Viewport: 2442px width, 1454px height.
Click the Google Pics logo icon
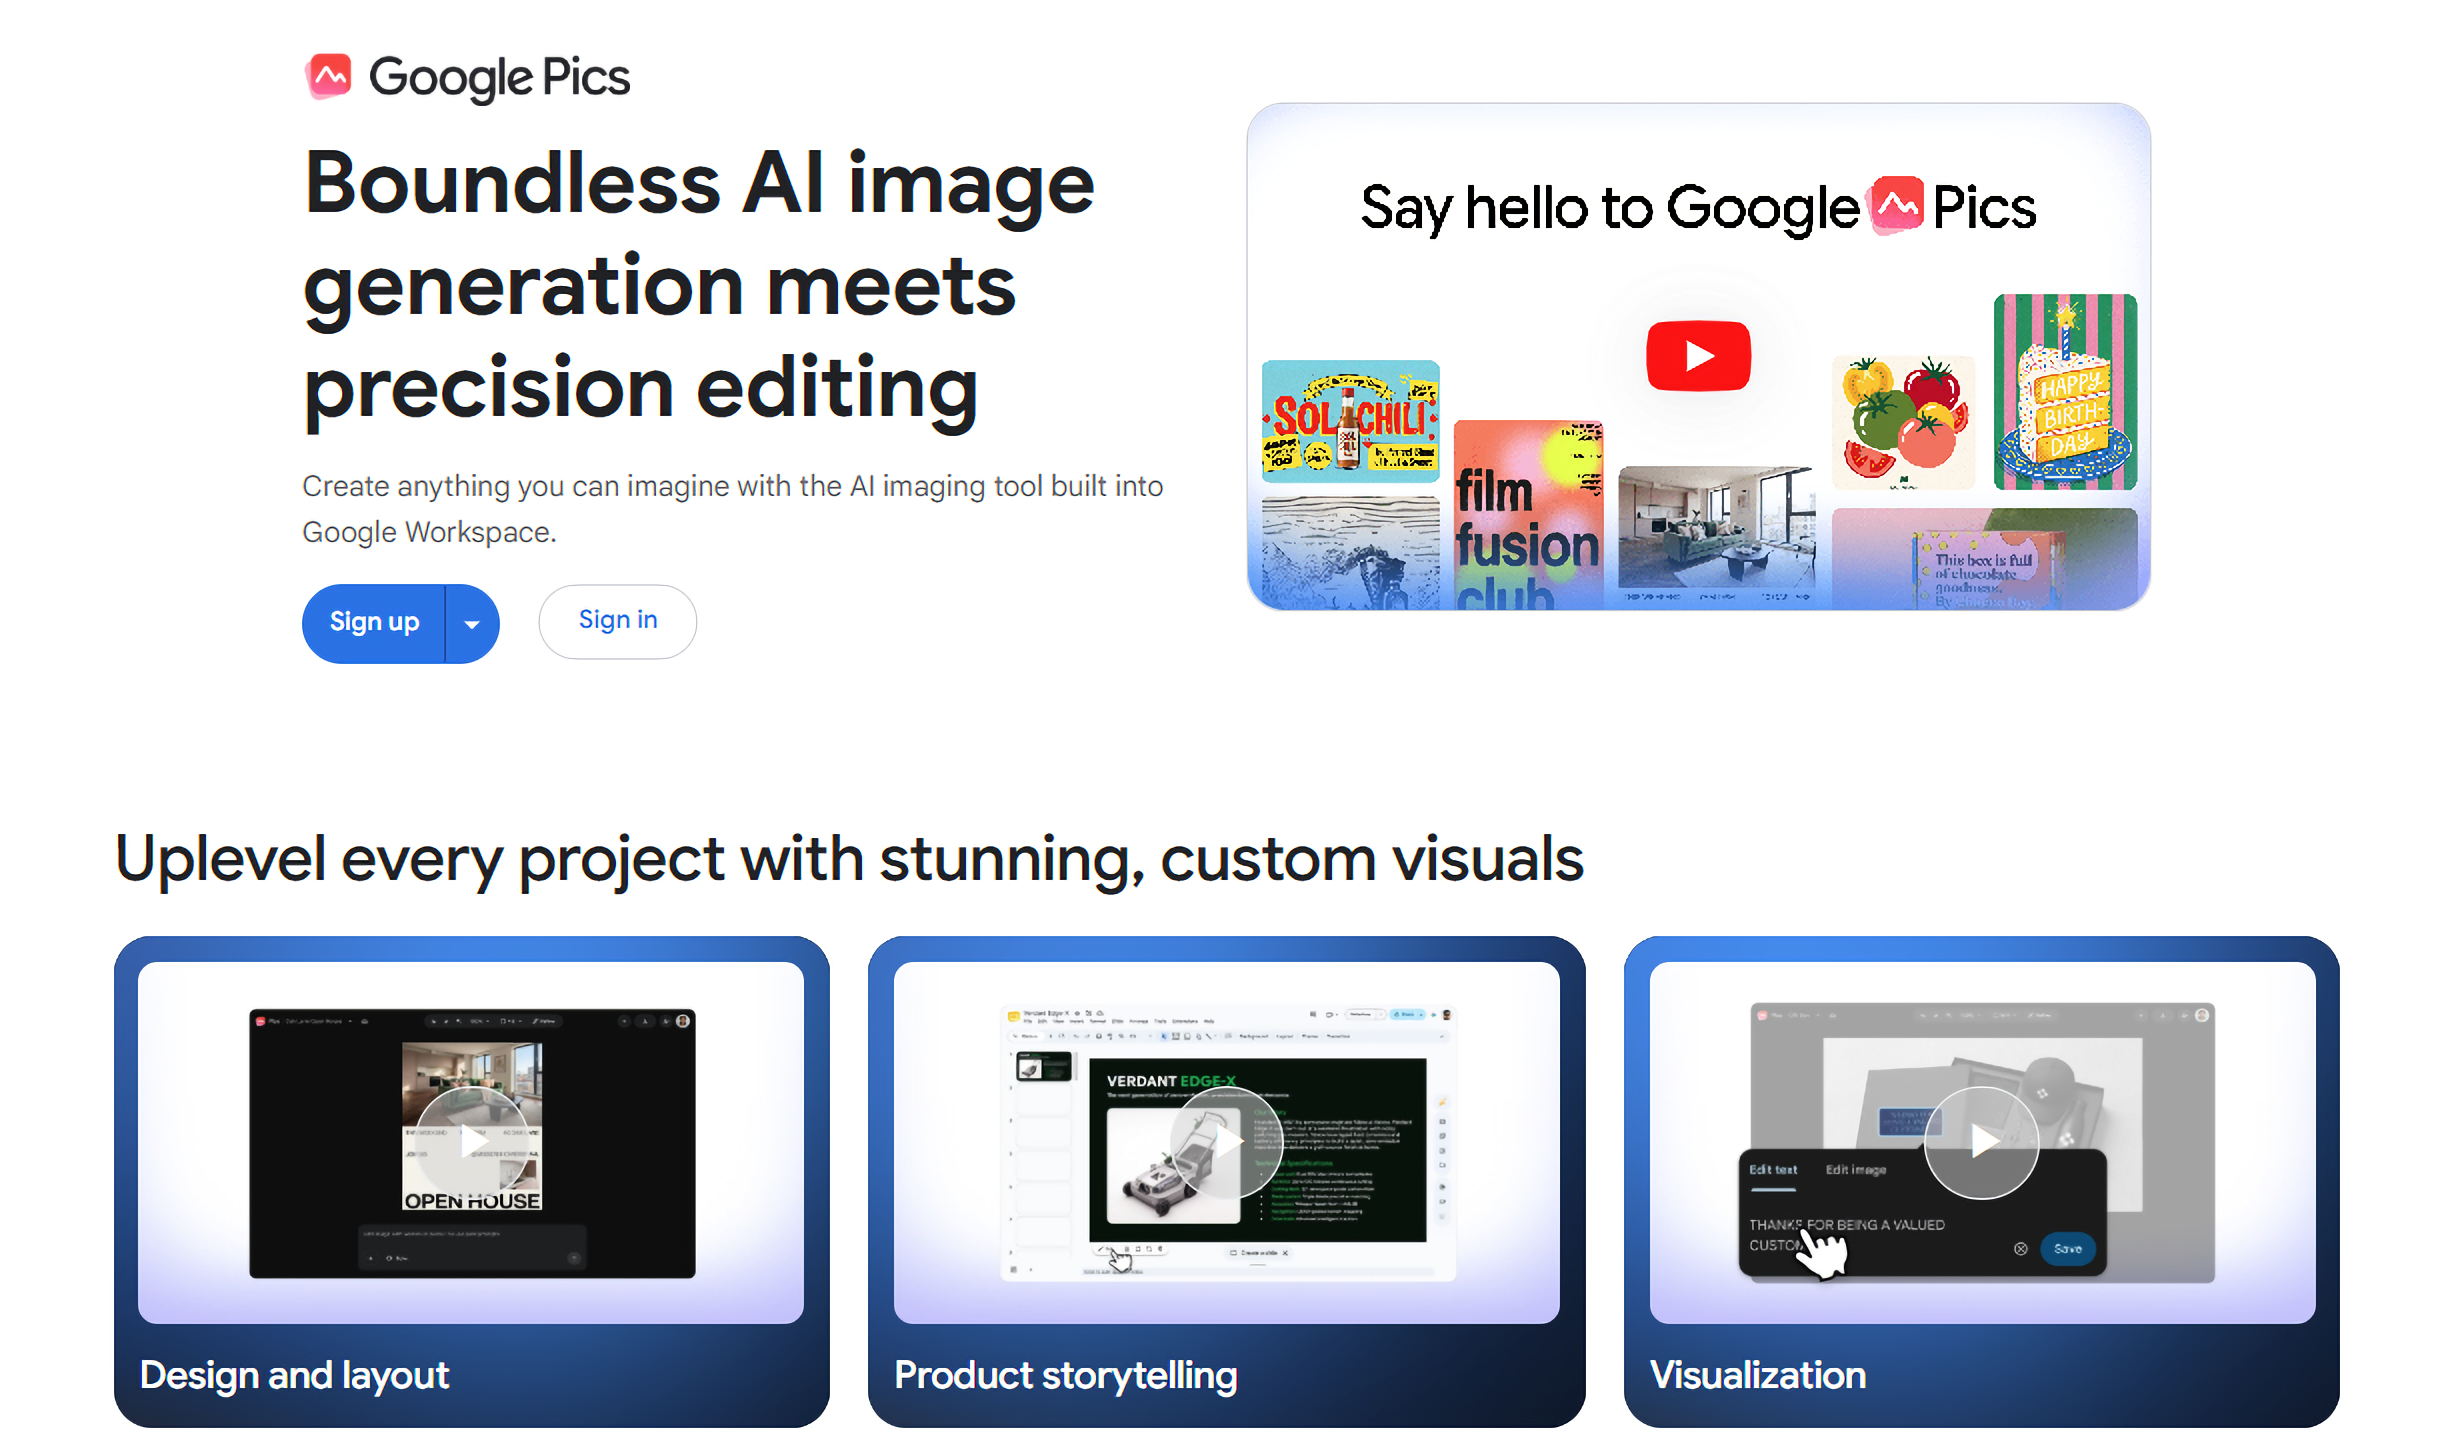pyautogui.click(x=328, y=77)
